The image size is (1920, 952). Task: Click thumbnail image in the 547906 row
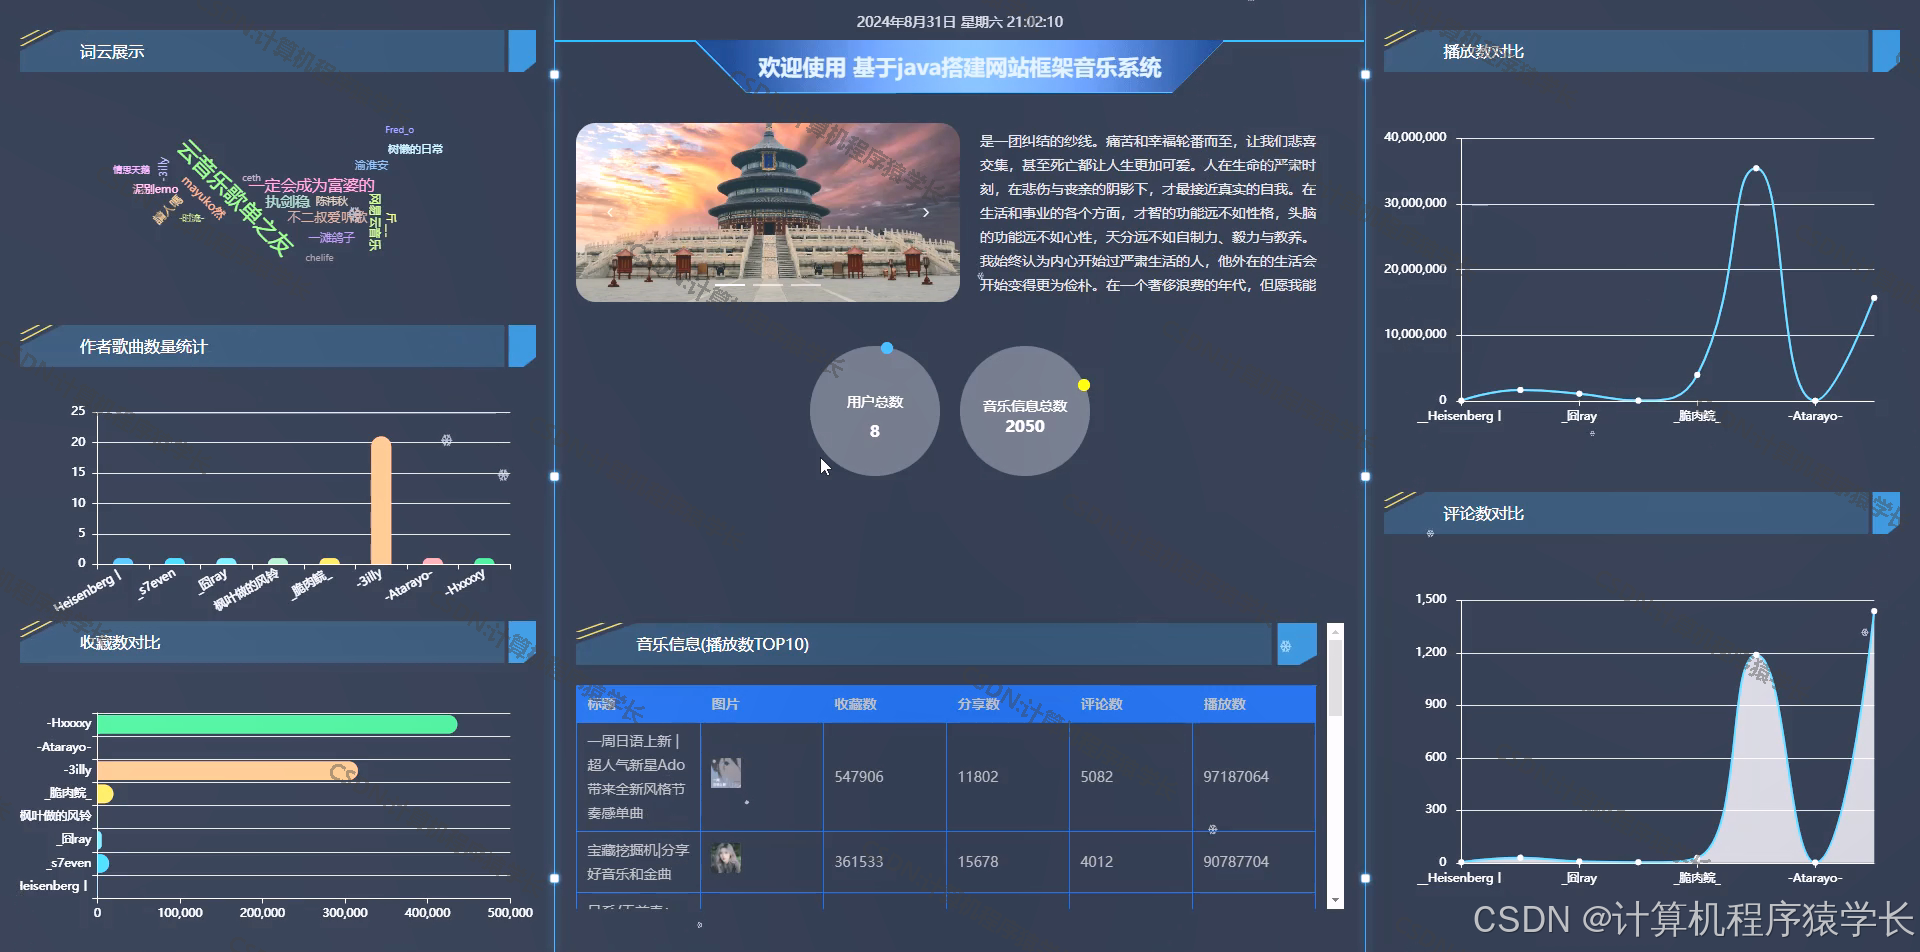click(x=726, y=773)
